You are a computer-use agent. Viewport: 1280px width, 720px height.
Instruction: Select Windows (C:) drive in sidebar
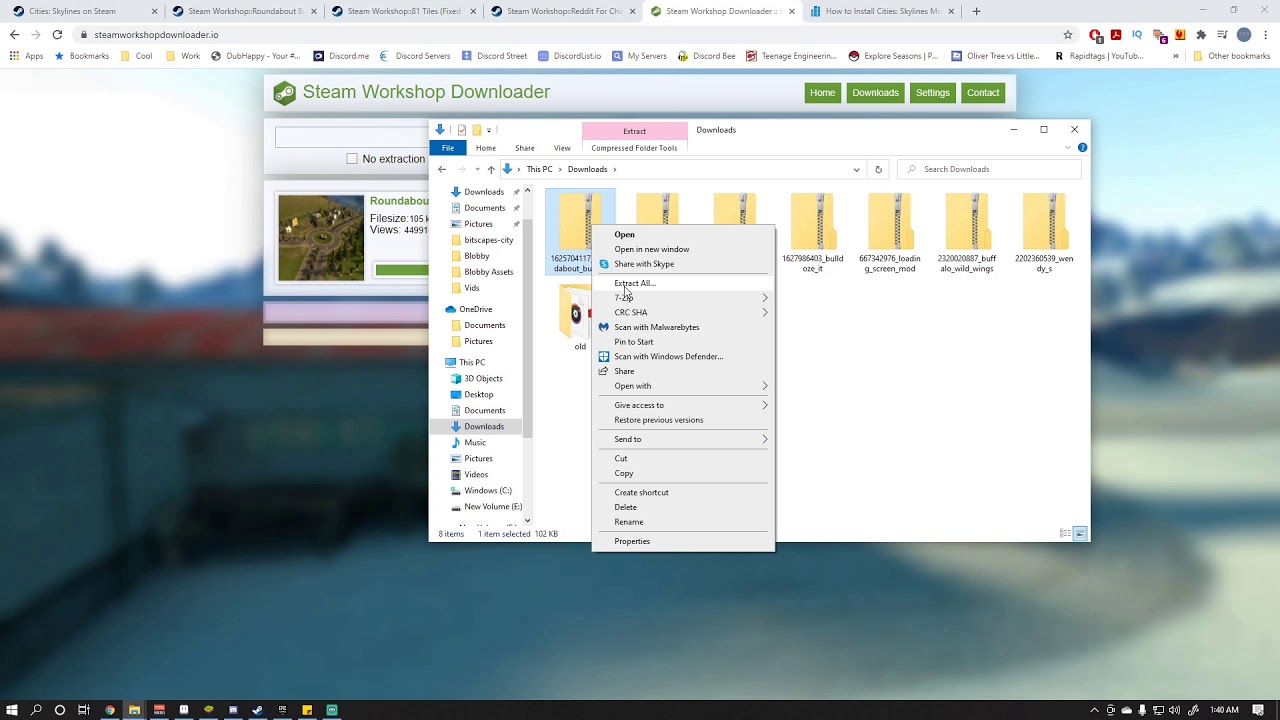coord(487,490)
